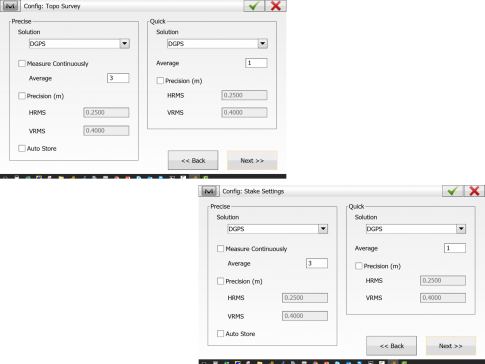
Task: Click Precise Average field in Topo Survey
Action: [x=118, y=78]
